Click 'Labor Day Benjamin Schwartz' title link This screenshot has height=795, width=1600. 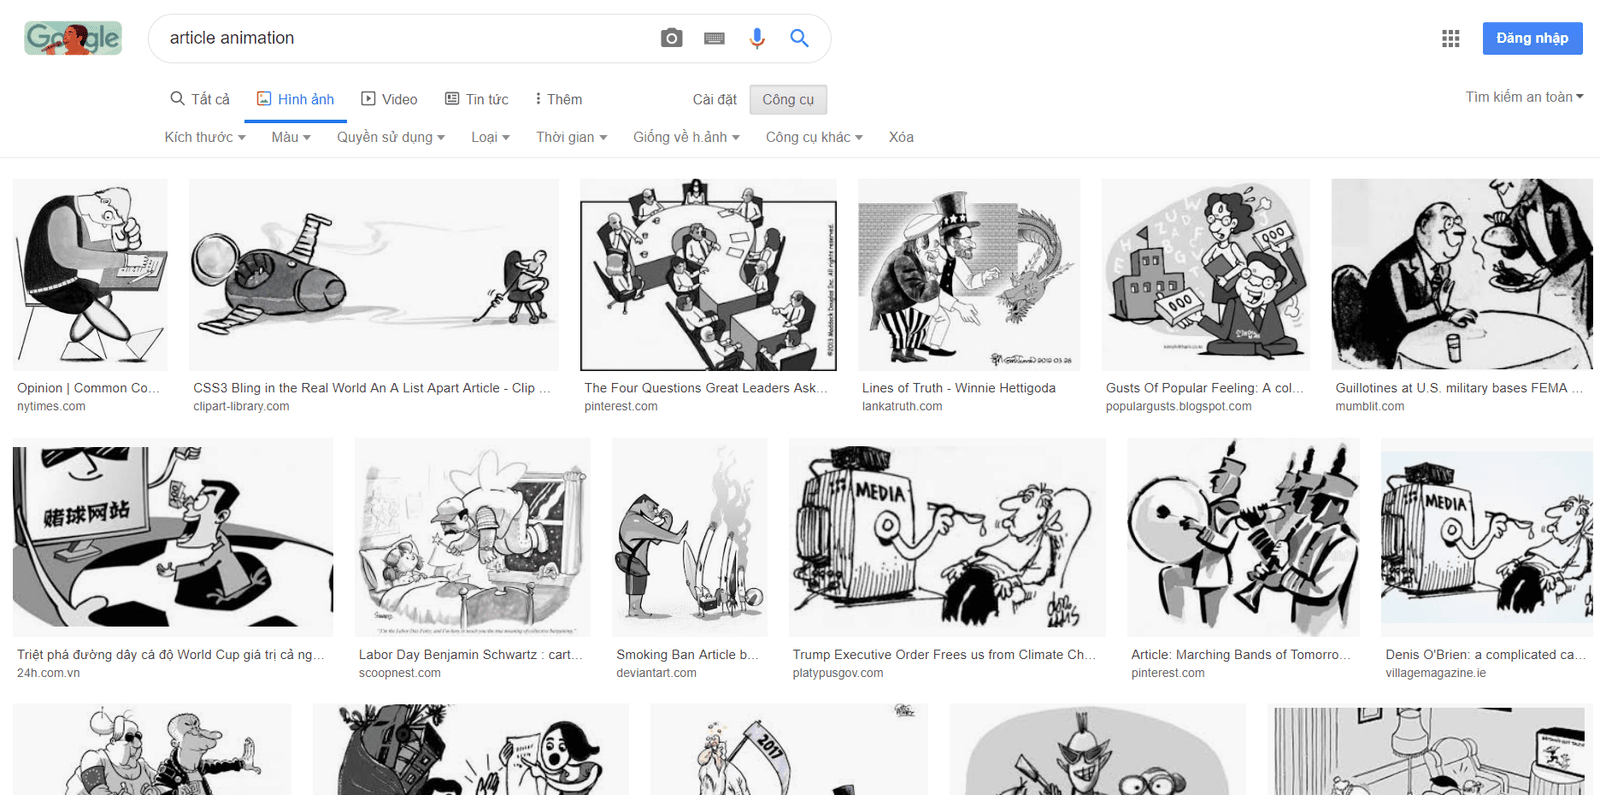point(471,655)
